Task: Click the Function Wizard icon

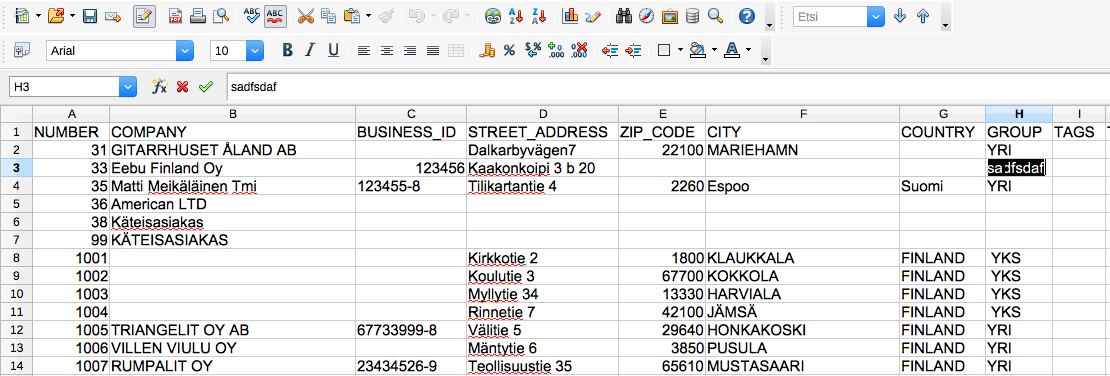Action: [160, 86]
